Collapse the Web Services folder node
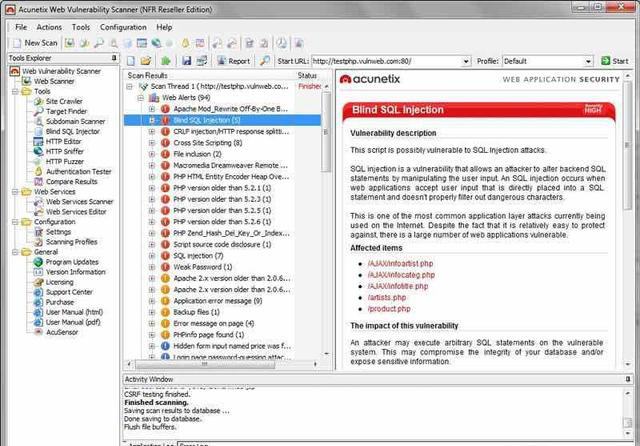 click(x=15, y=192)
